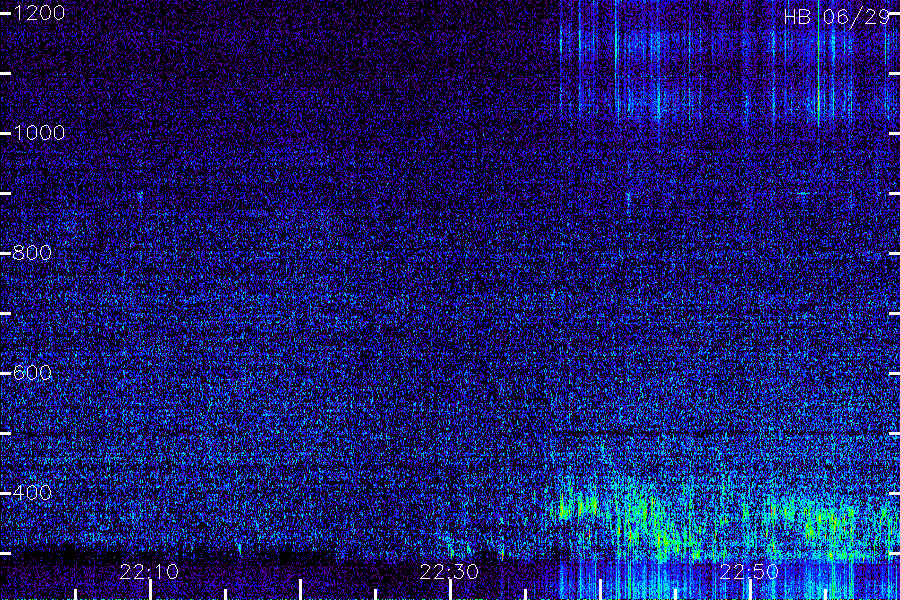Select the 22:50 time label

click(x=749, y=572)
